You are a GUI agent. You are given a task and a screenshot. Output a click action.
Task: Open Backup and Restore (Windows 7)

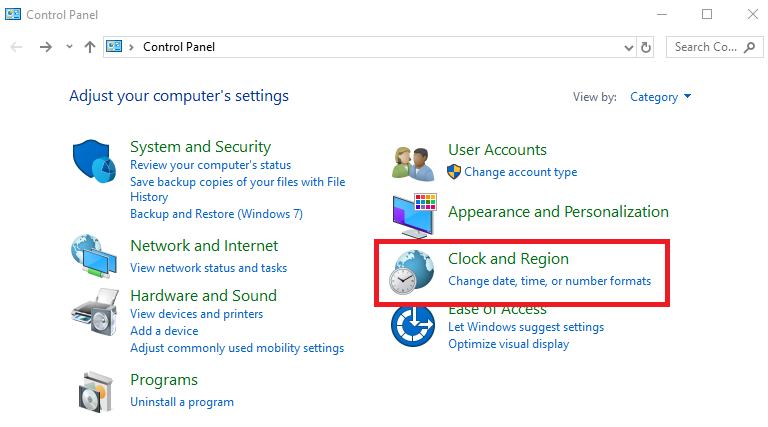pos(216,214)
